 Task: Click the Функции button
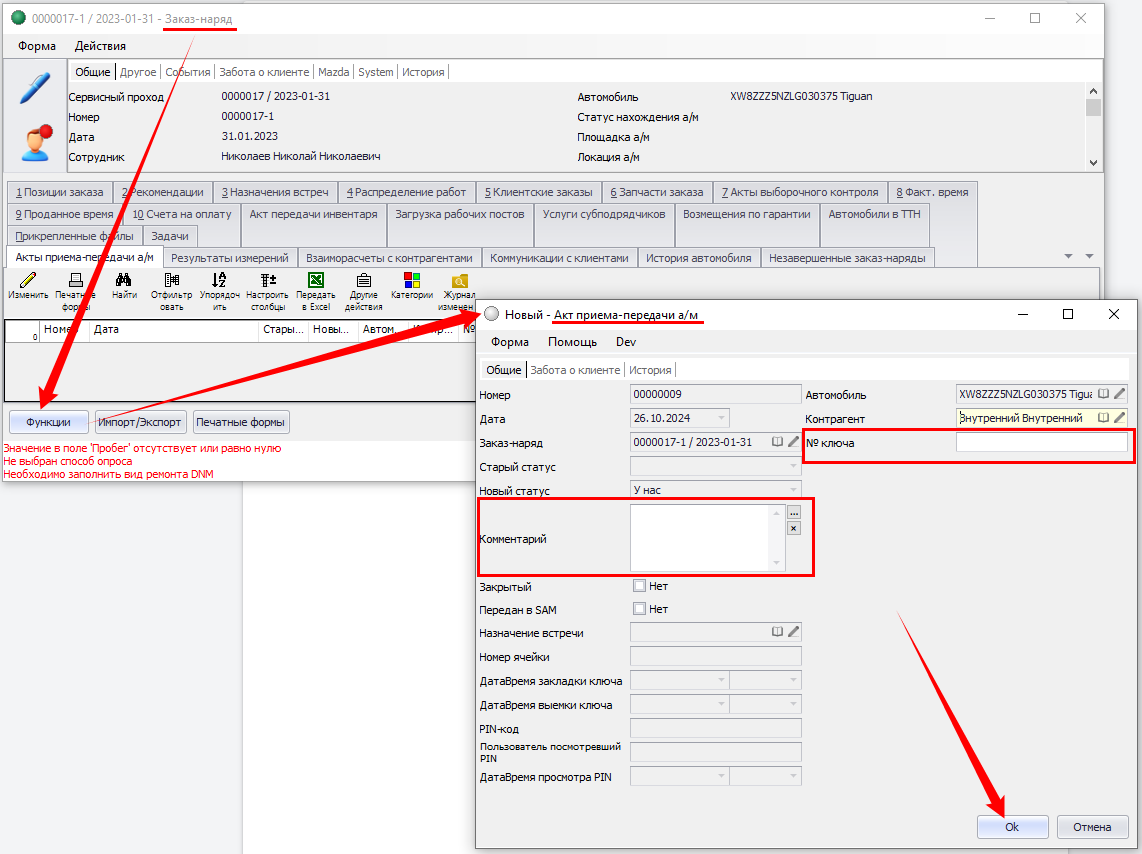(x=48, y=422)
